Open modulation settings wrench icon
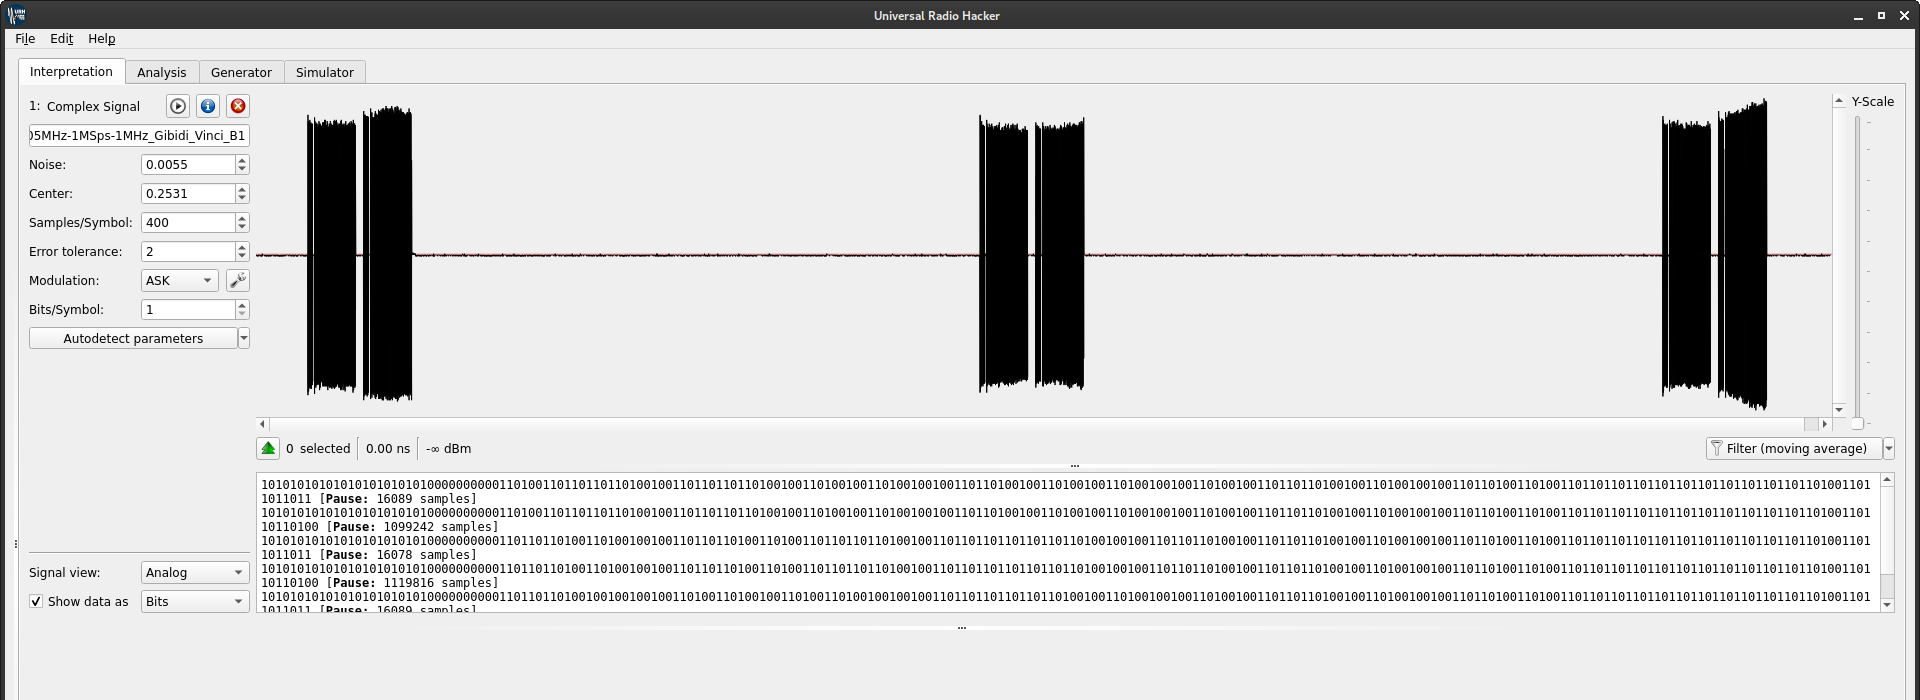The height and width of the screenshot is (700, 1920). coord(238,281)
